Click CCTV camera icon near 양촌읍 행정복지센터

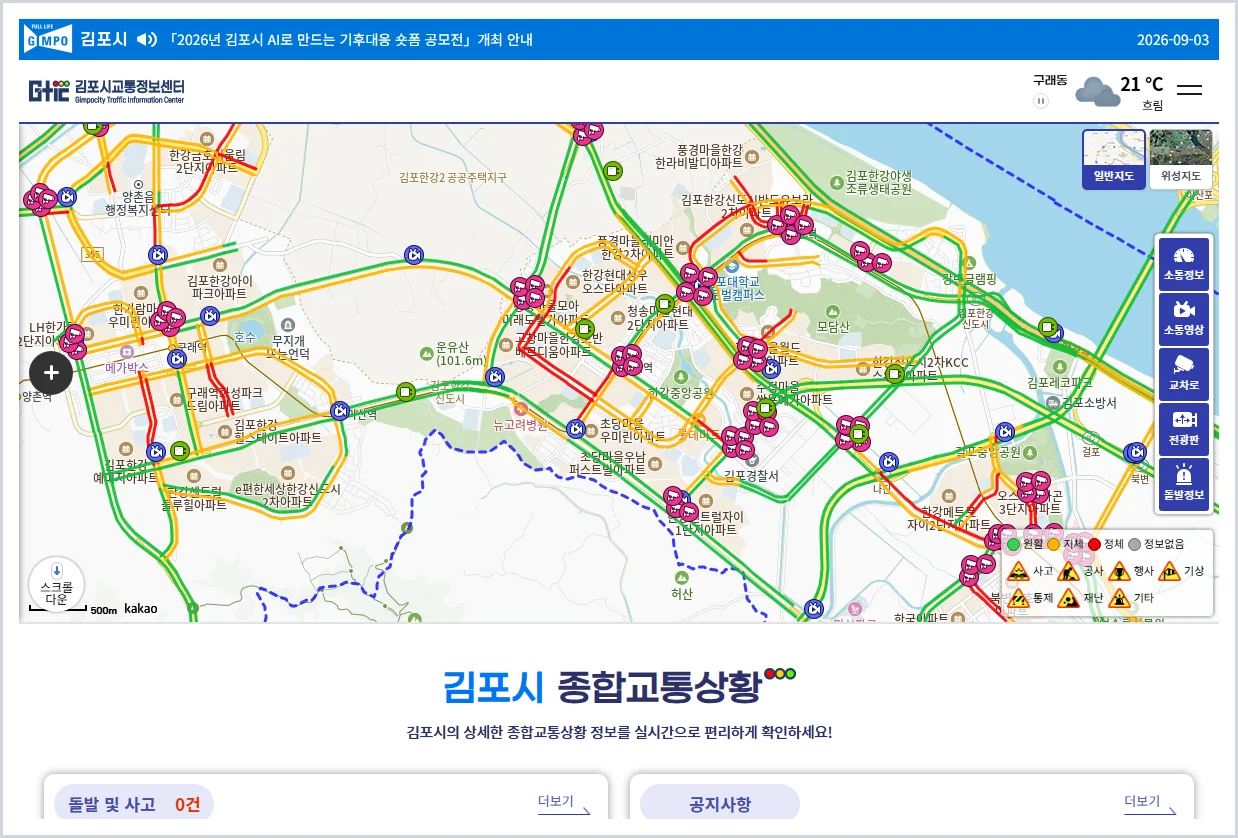point(67,197)
